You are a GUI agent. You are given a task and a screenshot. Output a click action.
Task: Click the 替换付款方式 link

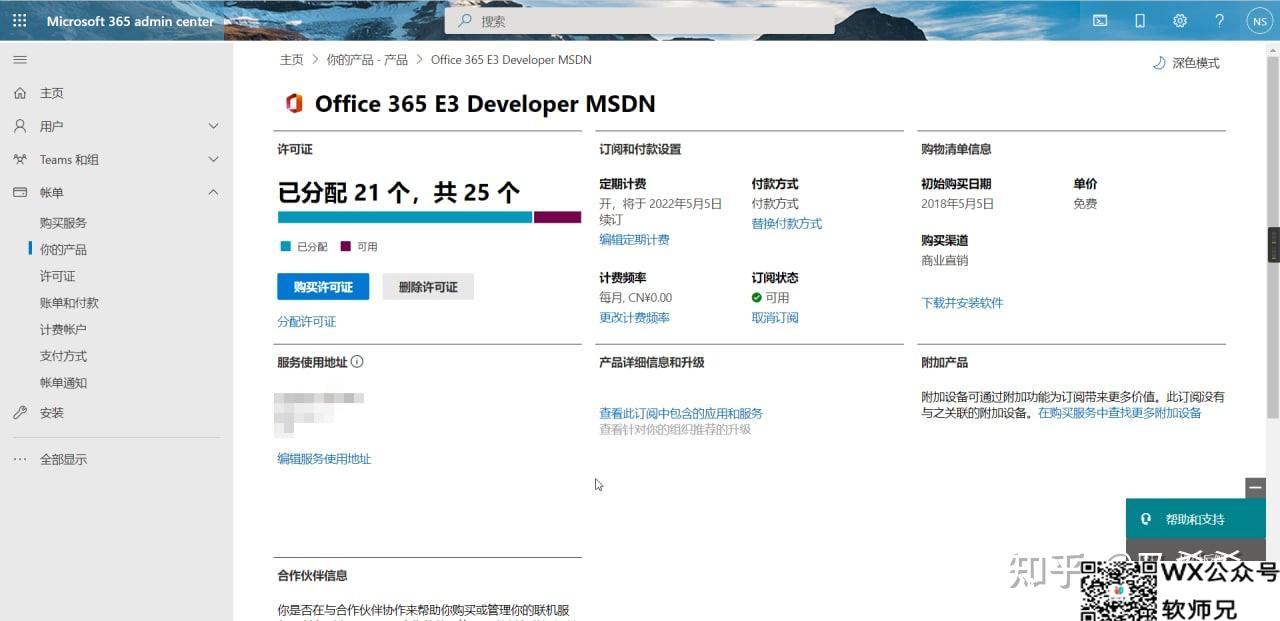click(x=787, y=224)
